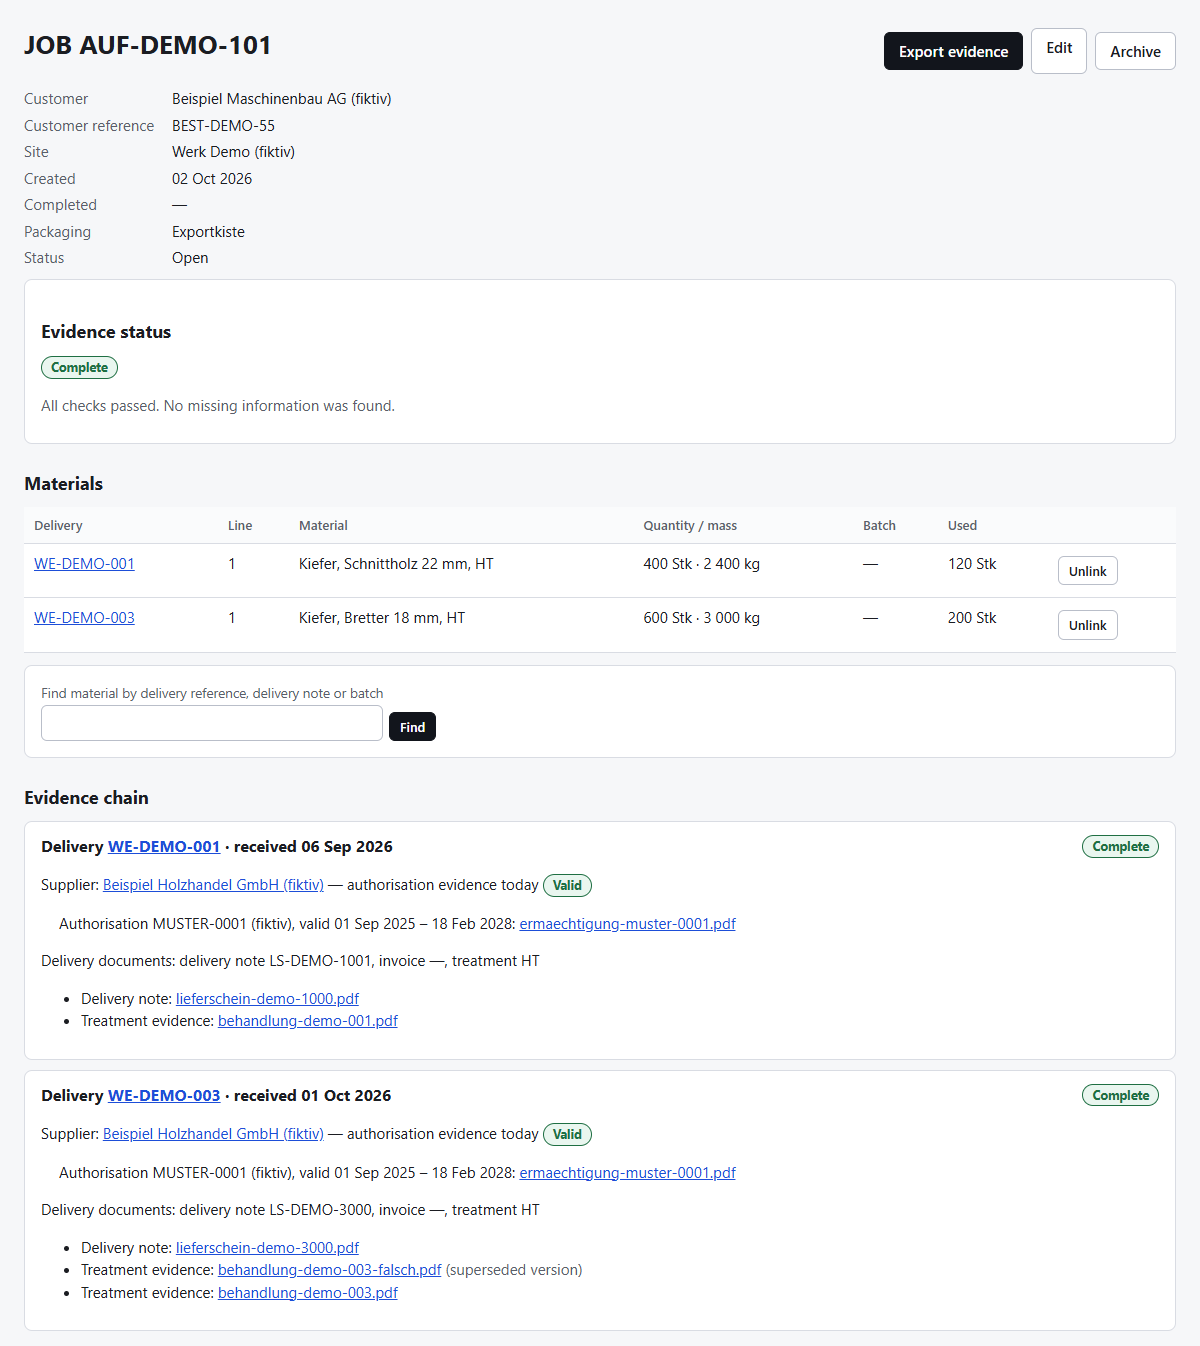Select the JOB AUF-DEMO-101 heading

point(148,46)
